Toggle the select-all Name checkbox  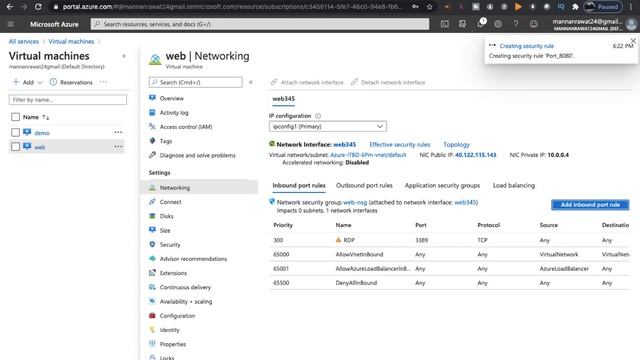(16, 117)
